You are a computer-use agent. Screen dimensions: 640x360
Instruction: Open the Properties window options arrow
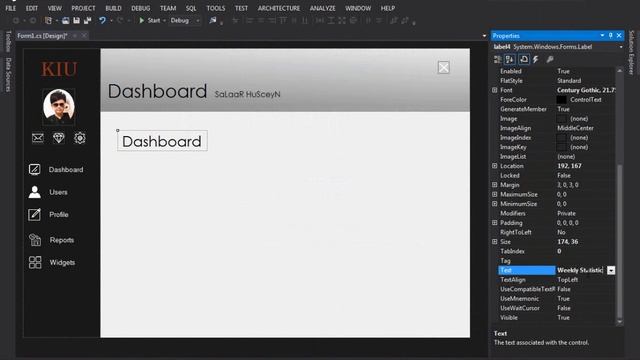[x=602, y=36]
